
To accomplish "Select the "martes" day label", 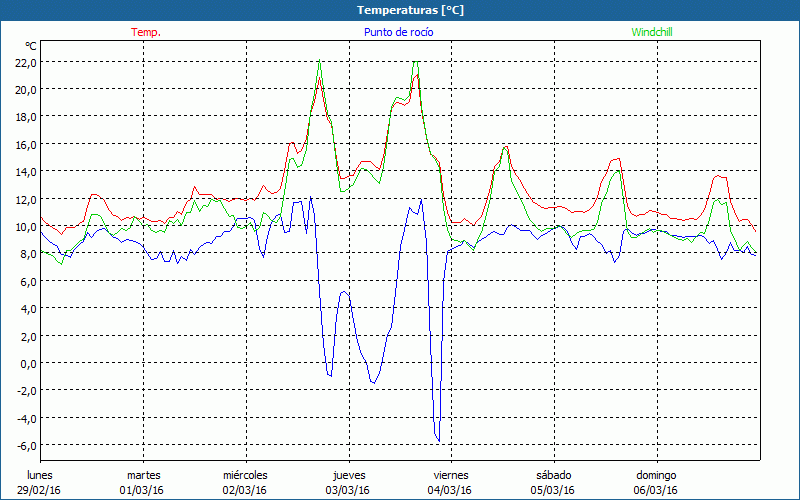I will click(143, 475).
